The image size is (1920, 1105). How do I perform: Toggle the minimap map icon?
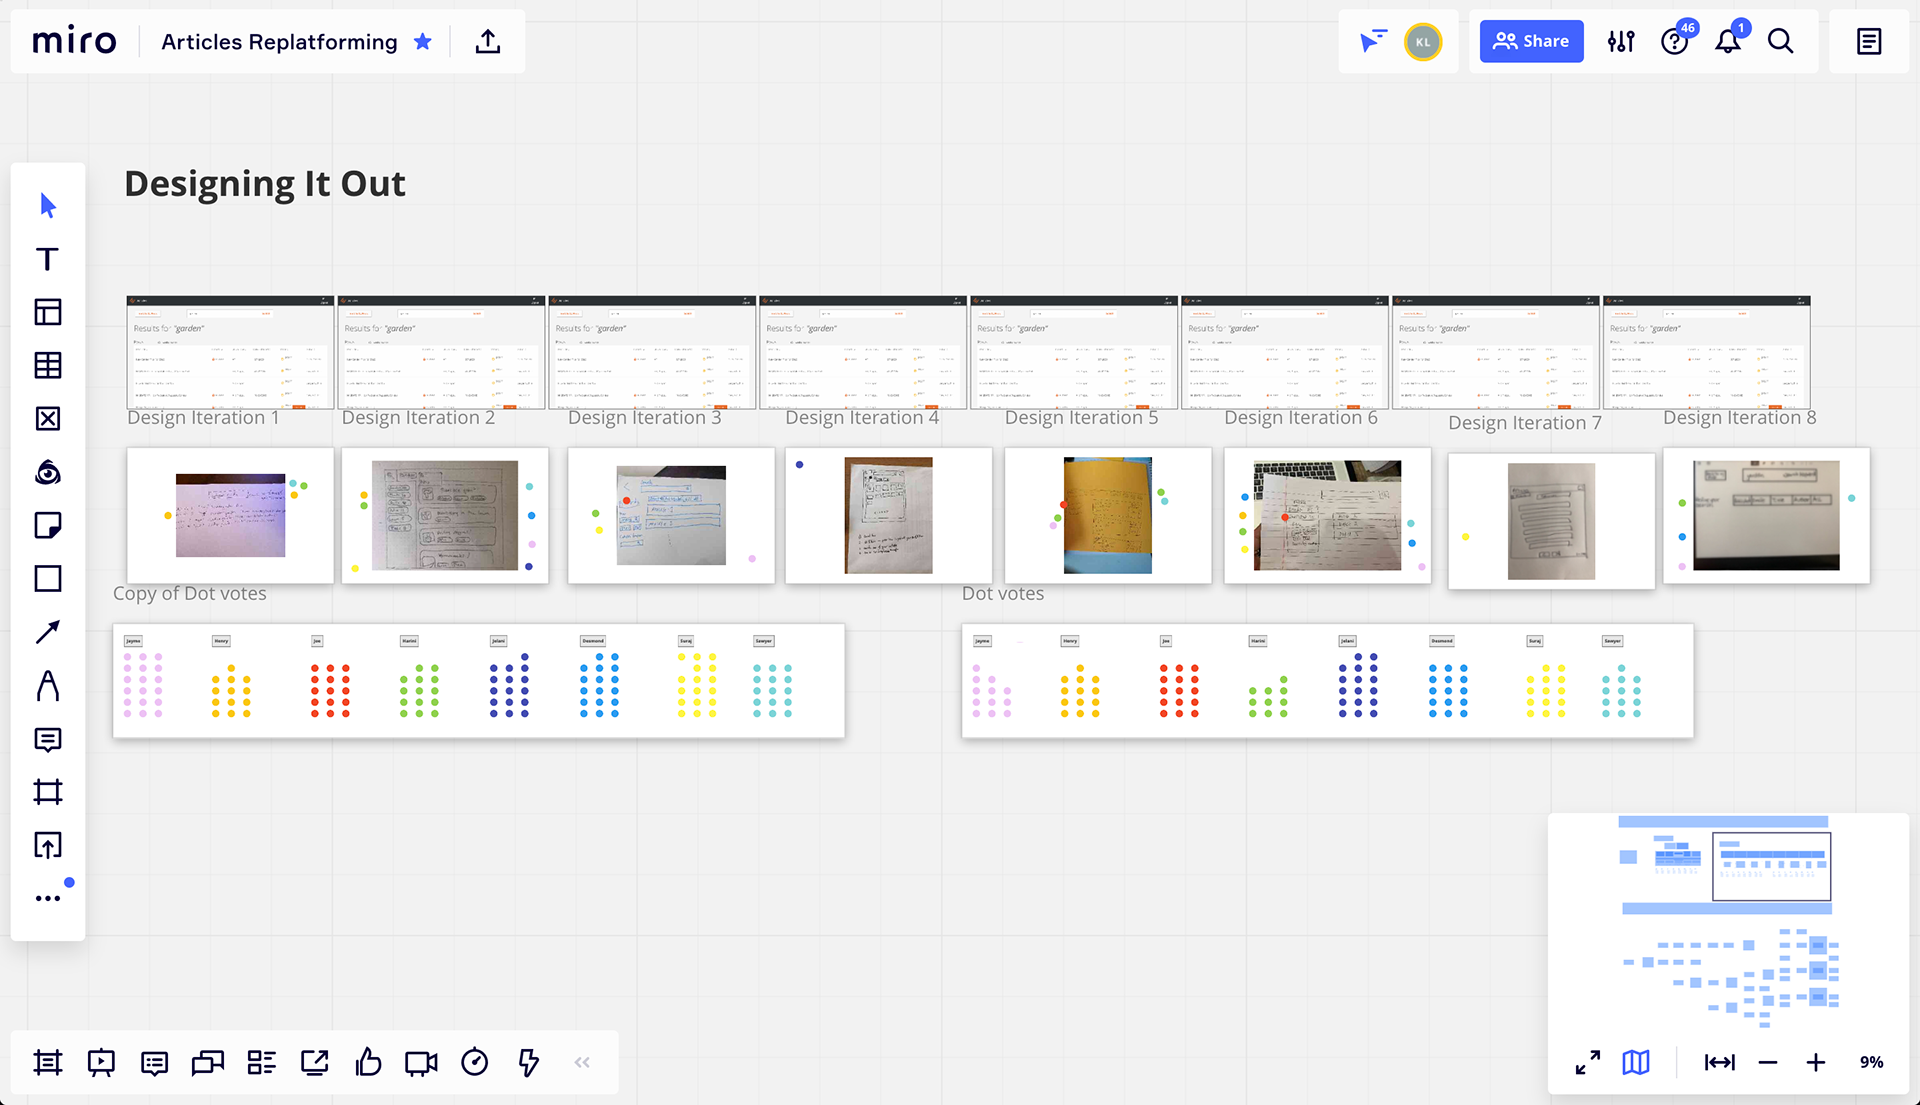pos(1636,1062)
